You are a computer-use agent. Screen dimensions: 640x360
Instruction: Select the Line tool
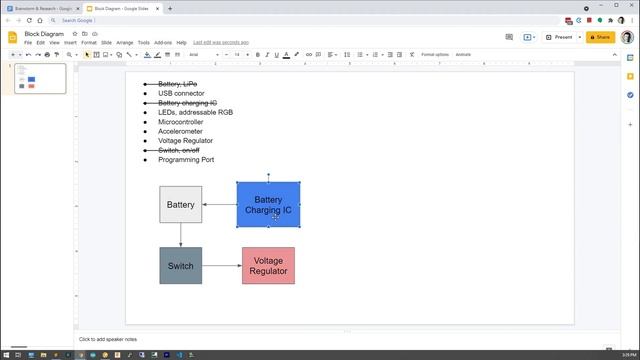click(129, 55)
